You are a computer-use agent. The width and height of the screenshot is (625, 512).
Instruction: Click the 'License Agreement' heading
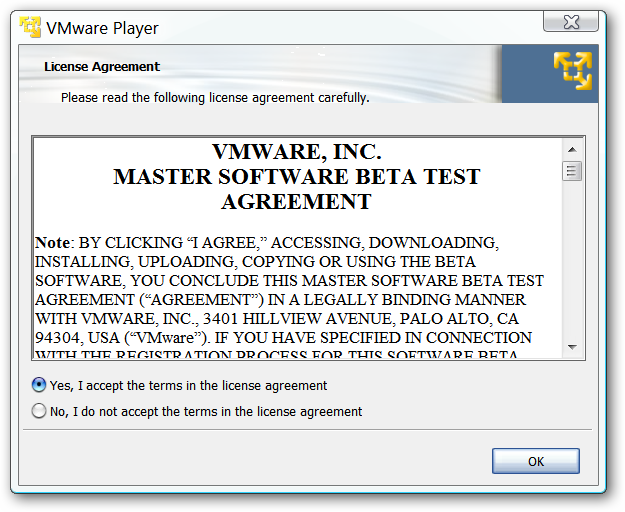(x=102, y=67)
